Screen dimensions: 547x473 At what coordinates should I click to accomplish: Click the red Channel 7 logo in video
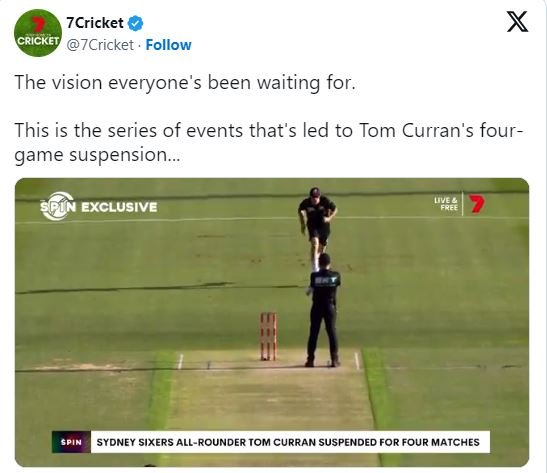pyautogui.click(x=477, y=204)
